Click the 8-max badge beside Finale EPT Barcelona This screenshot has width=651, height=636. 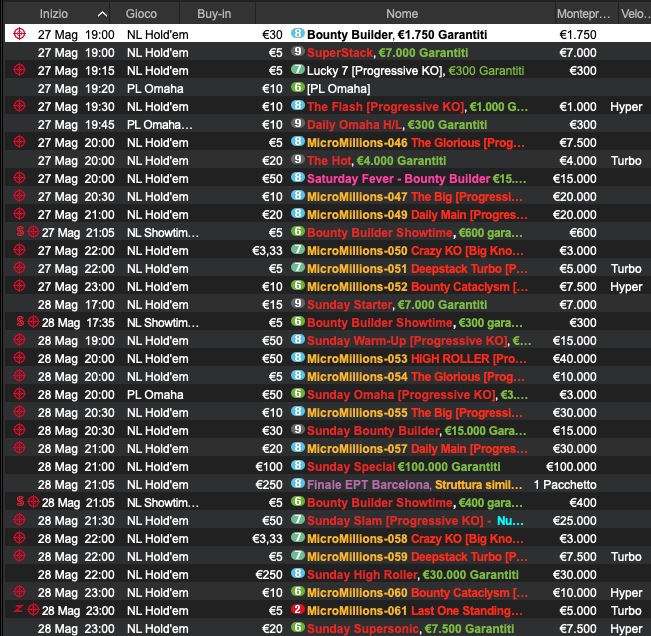pos(297,483)
